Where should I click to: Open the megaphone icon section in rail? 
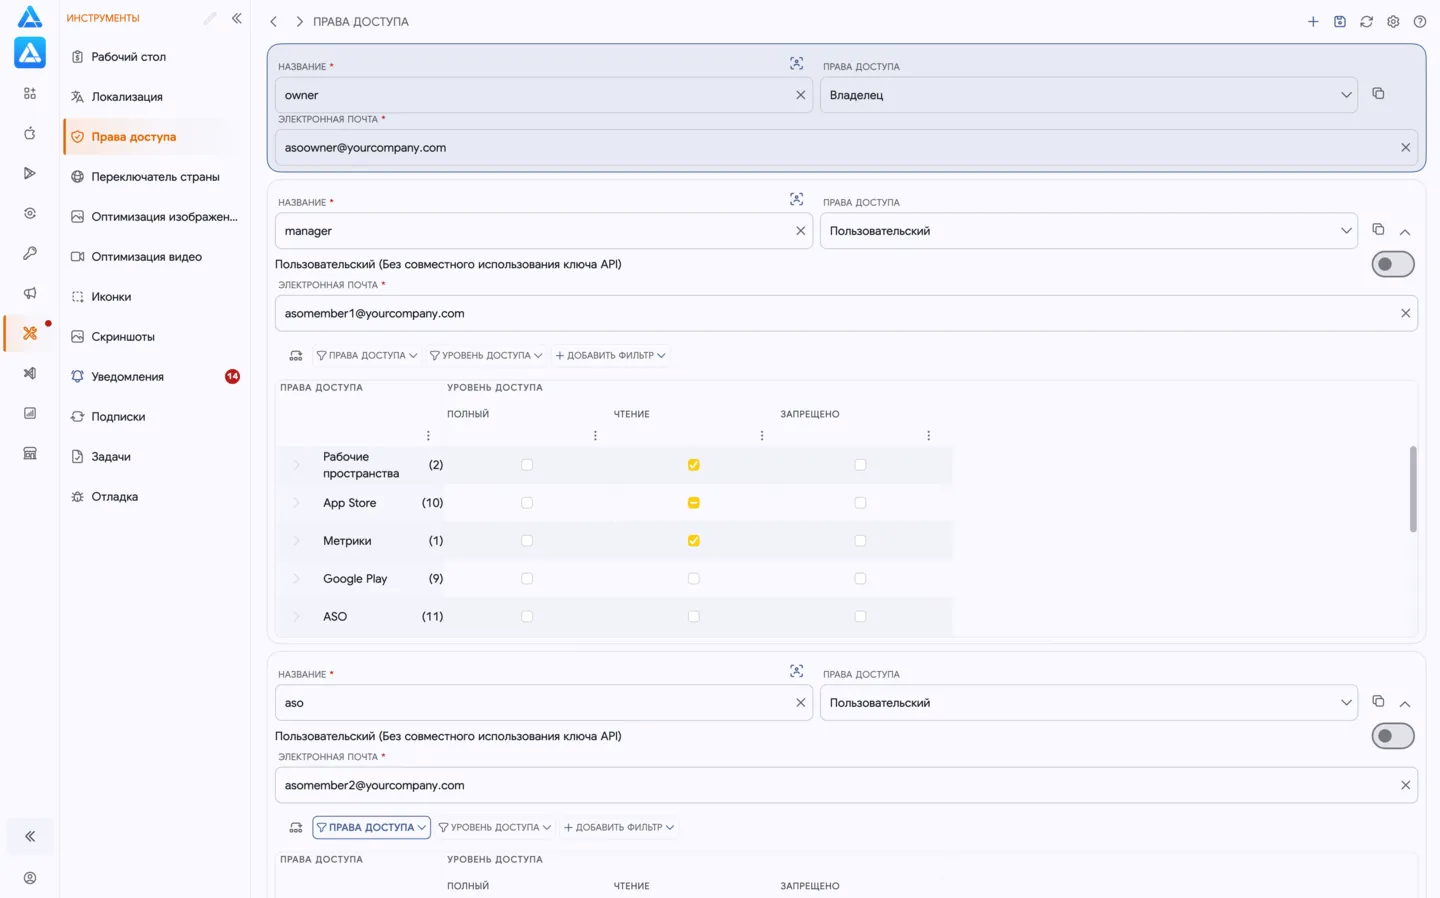(x=30, y=293)
